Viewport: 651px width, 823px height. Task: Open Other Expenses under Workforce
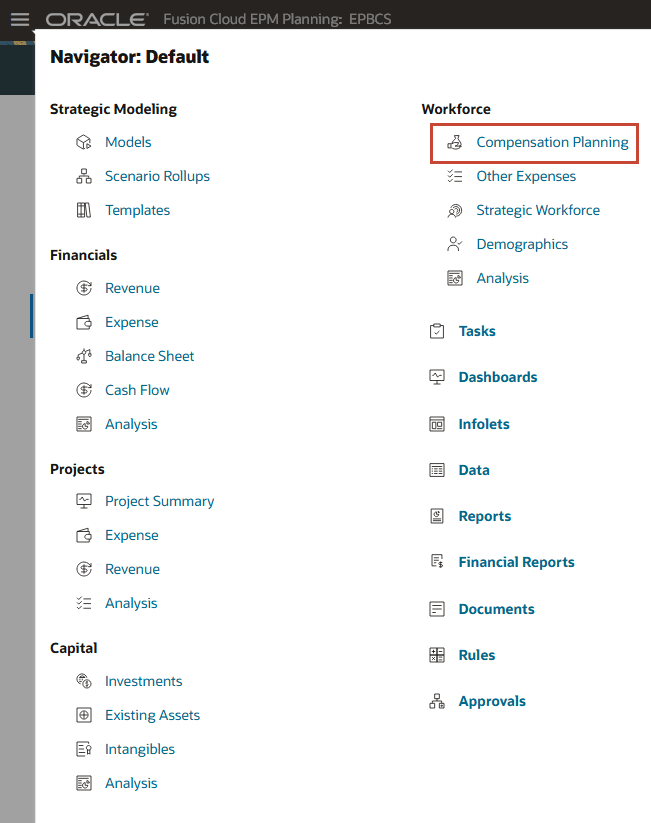tap(526, 176)
